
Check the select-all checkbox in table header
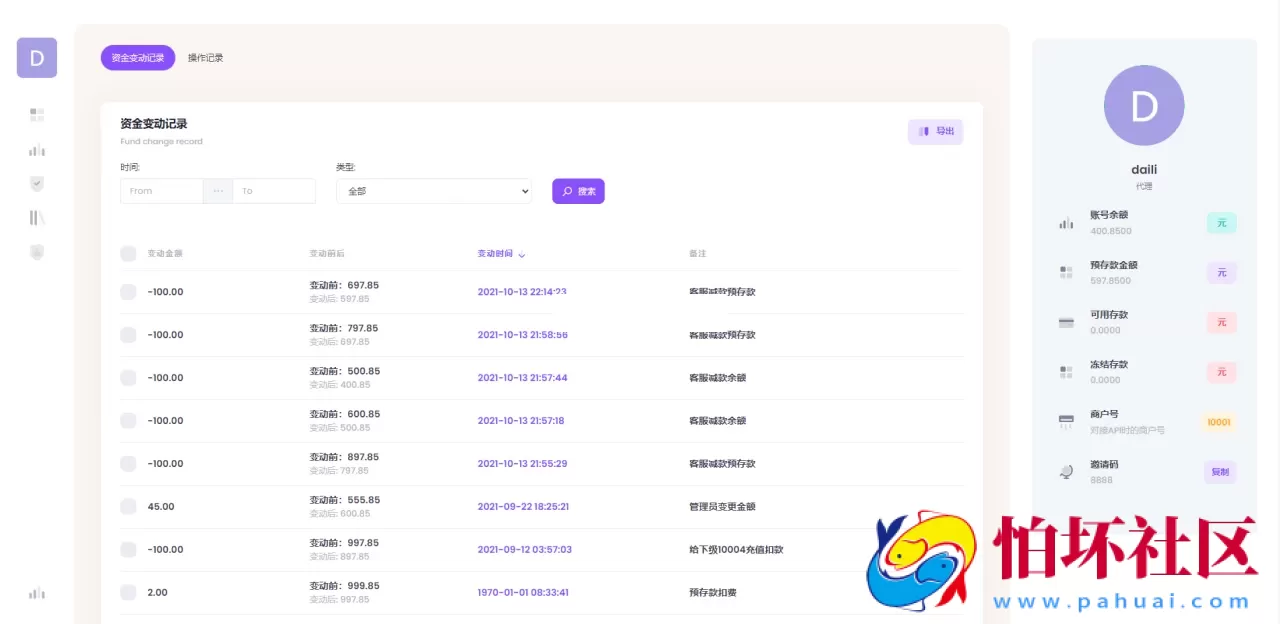click(x=128, y=253)
